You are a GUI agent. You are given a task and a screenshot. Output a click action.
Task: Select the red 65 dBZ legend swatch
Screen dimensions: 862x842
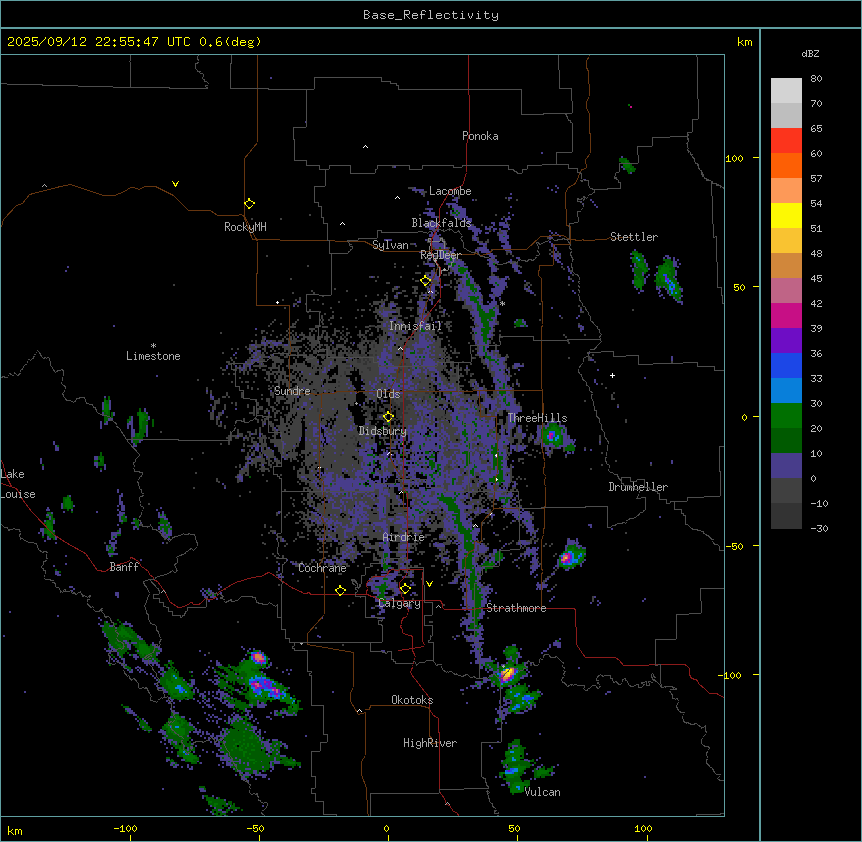click(x=786, y=141)
